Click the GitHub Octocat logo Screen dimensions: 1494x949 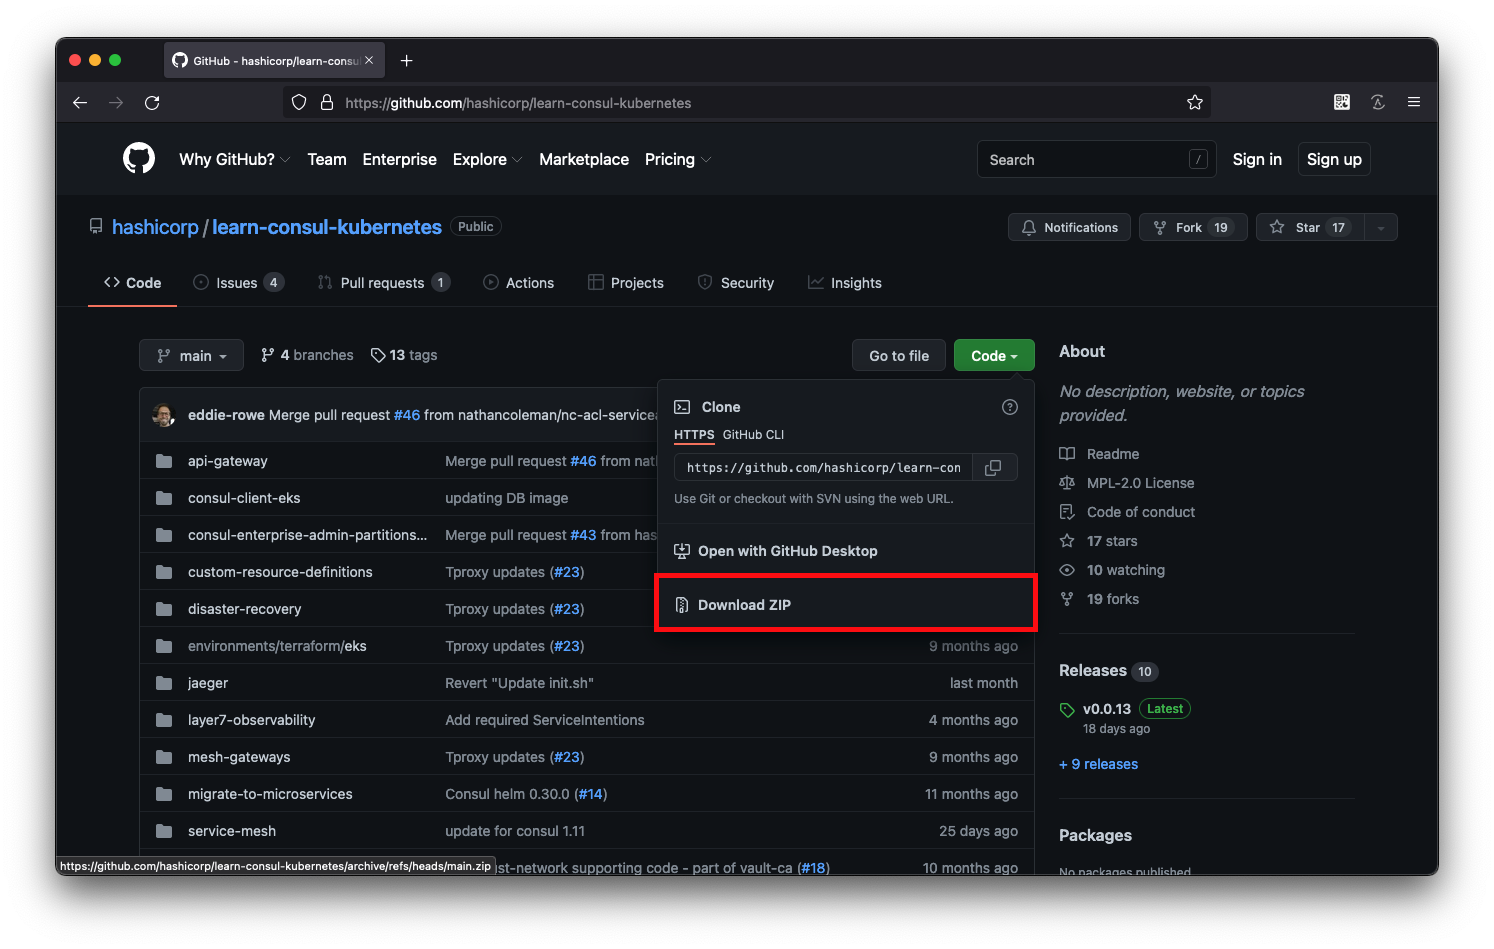[139, 159]
